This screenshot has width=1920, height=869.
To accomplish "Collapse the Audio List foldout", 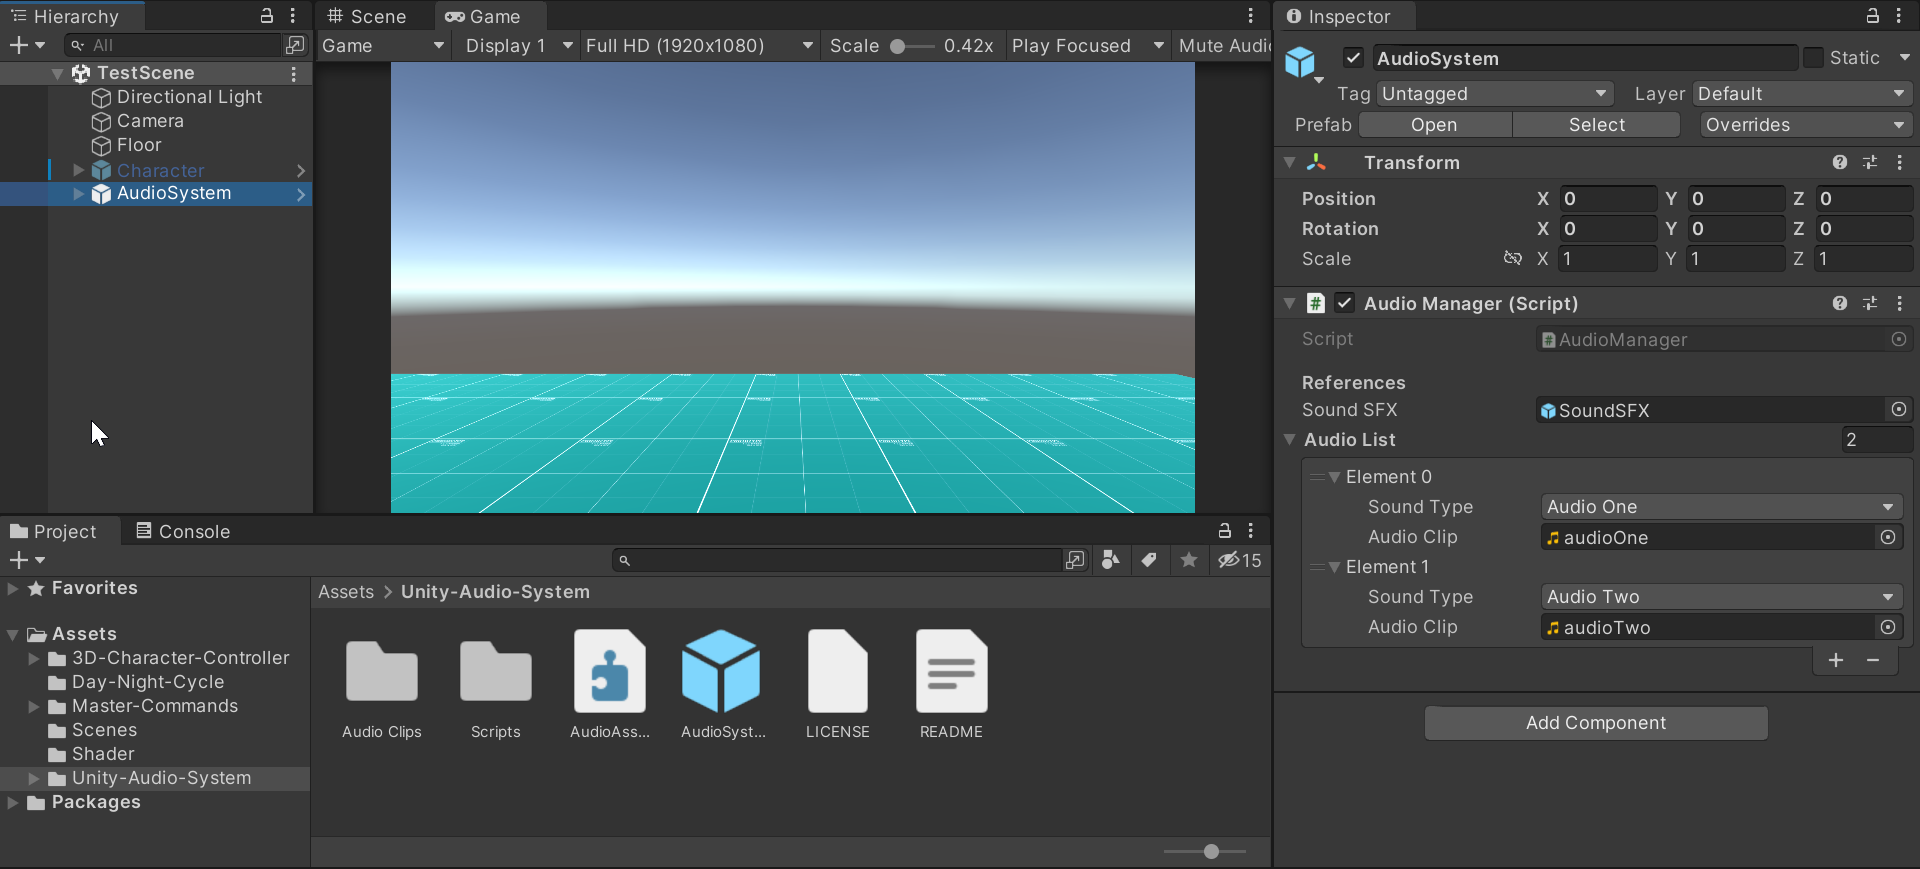I will pos(1290,440).
